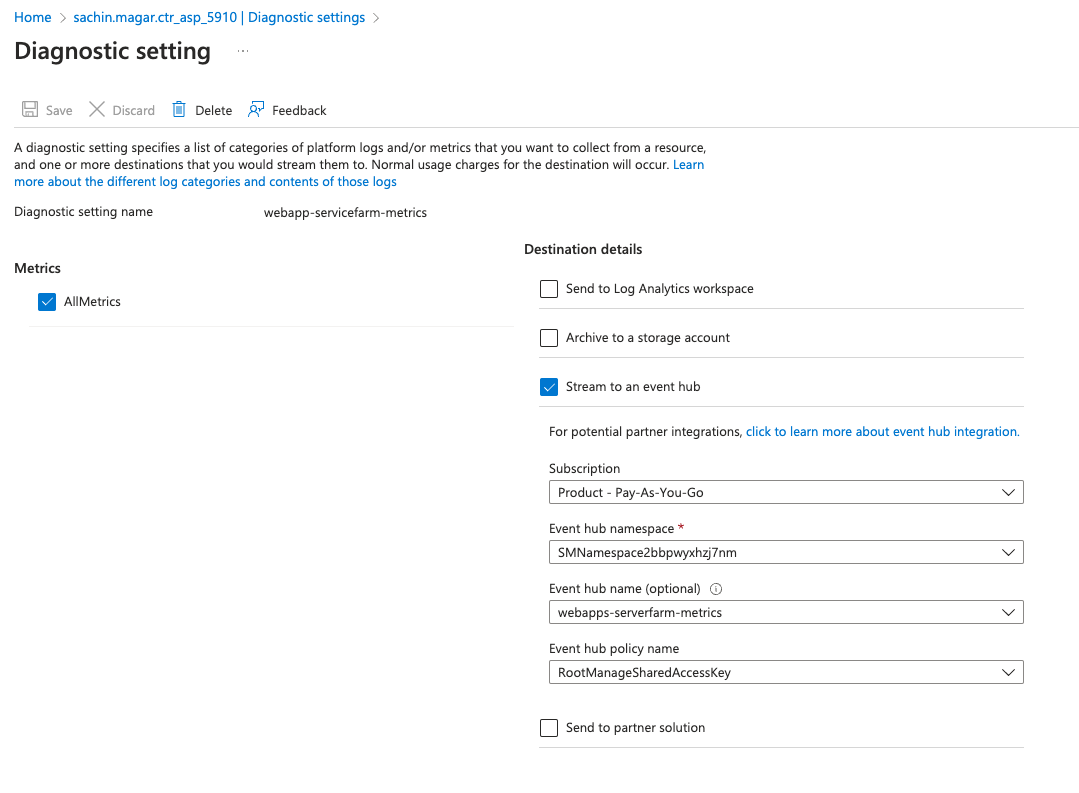Open the ellipsis more options menu

click(243, 51)
